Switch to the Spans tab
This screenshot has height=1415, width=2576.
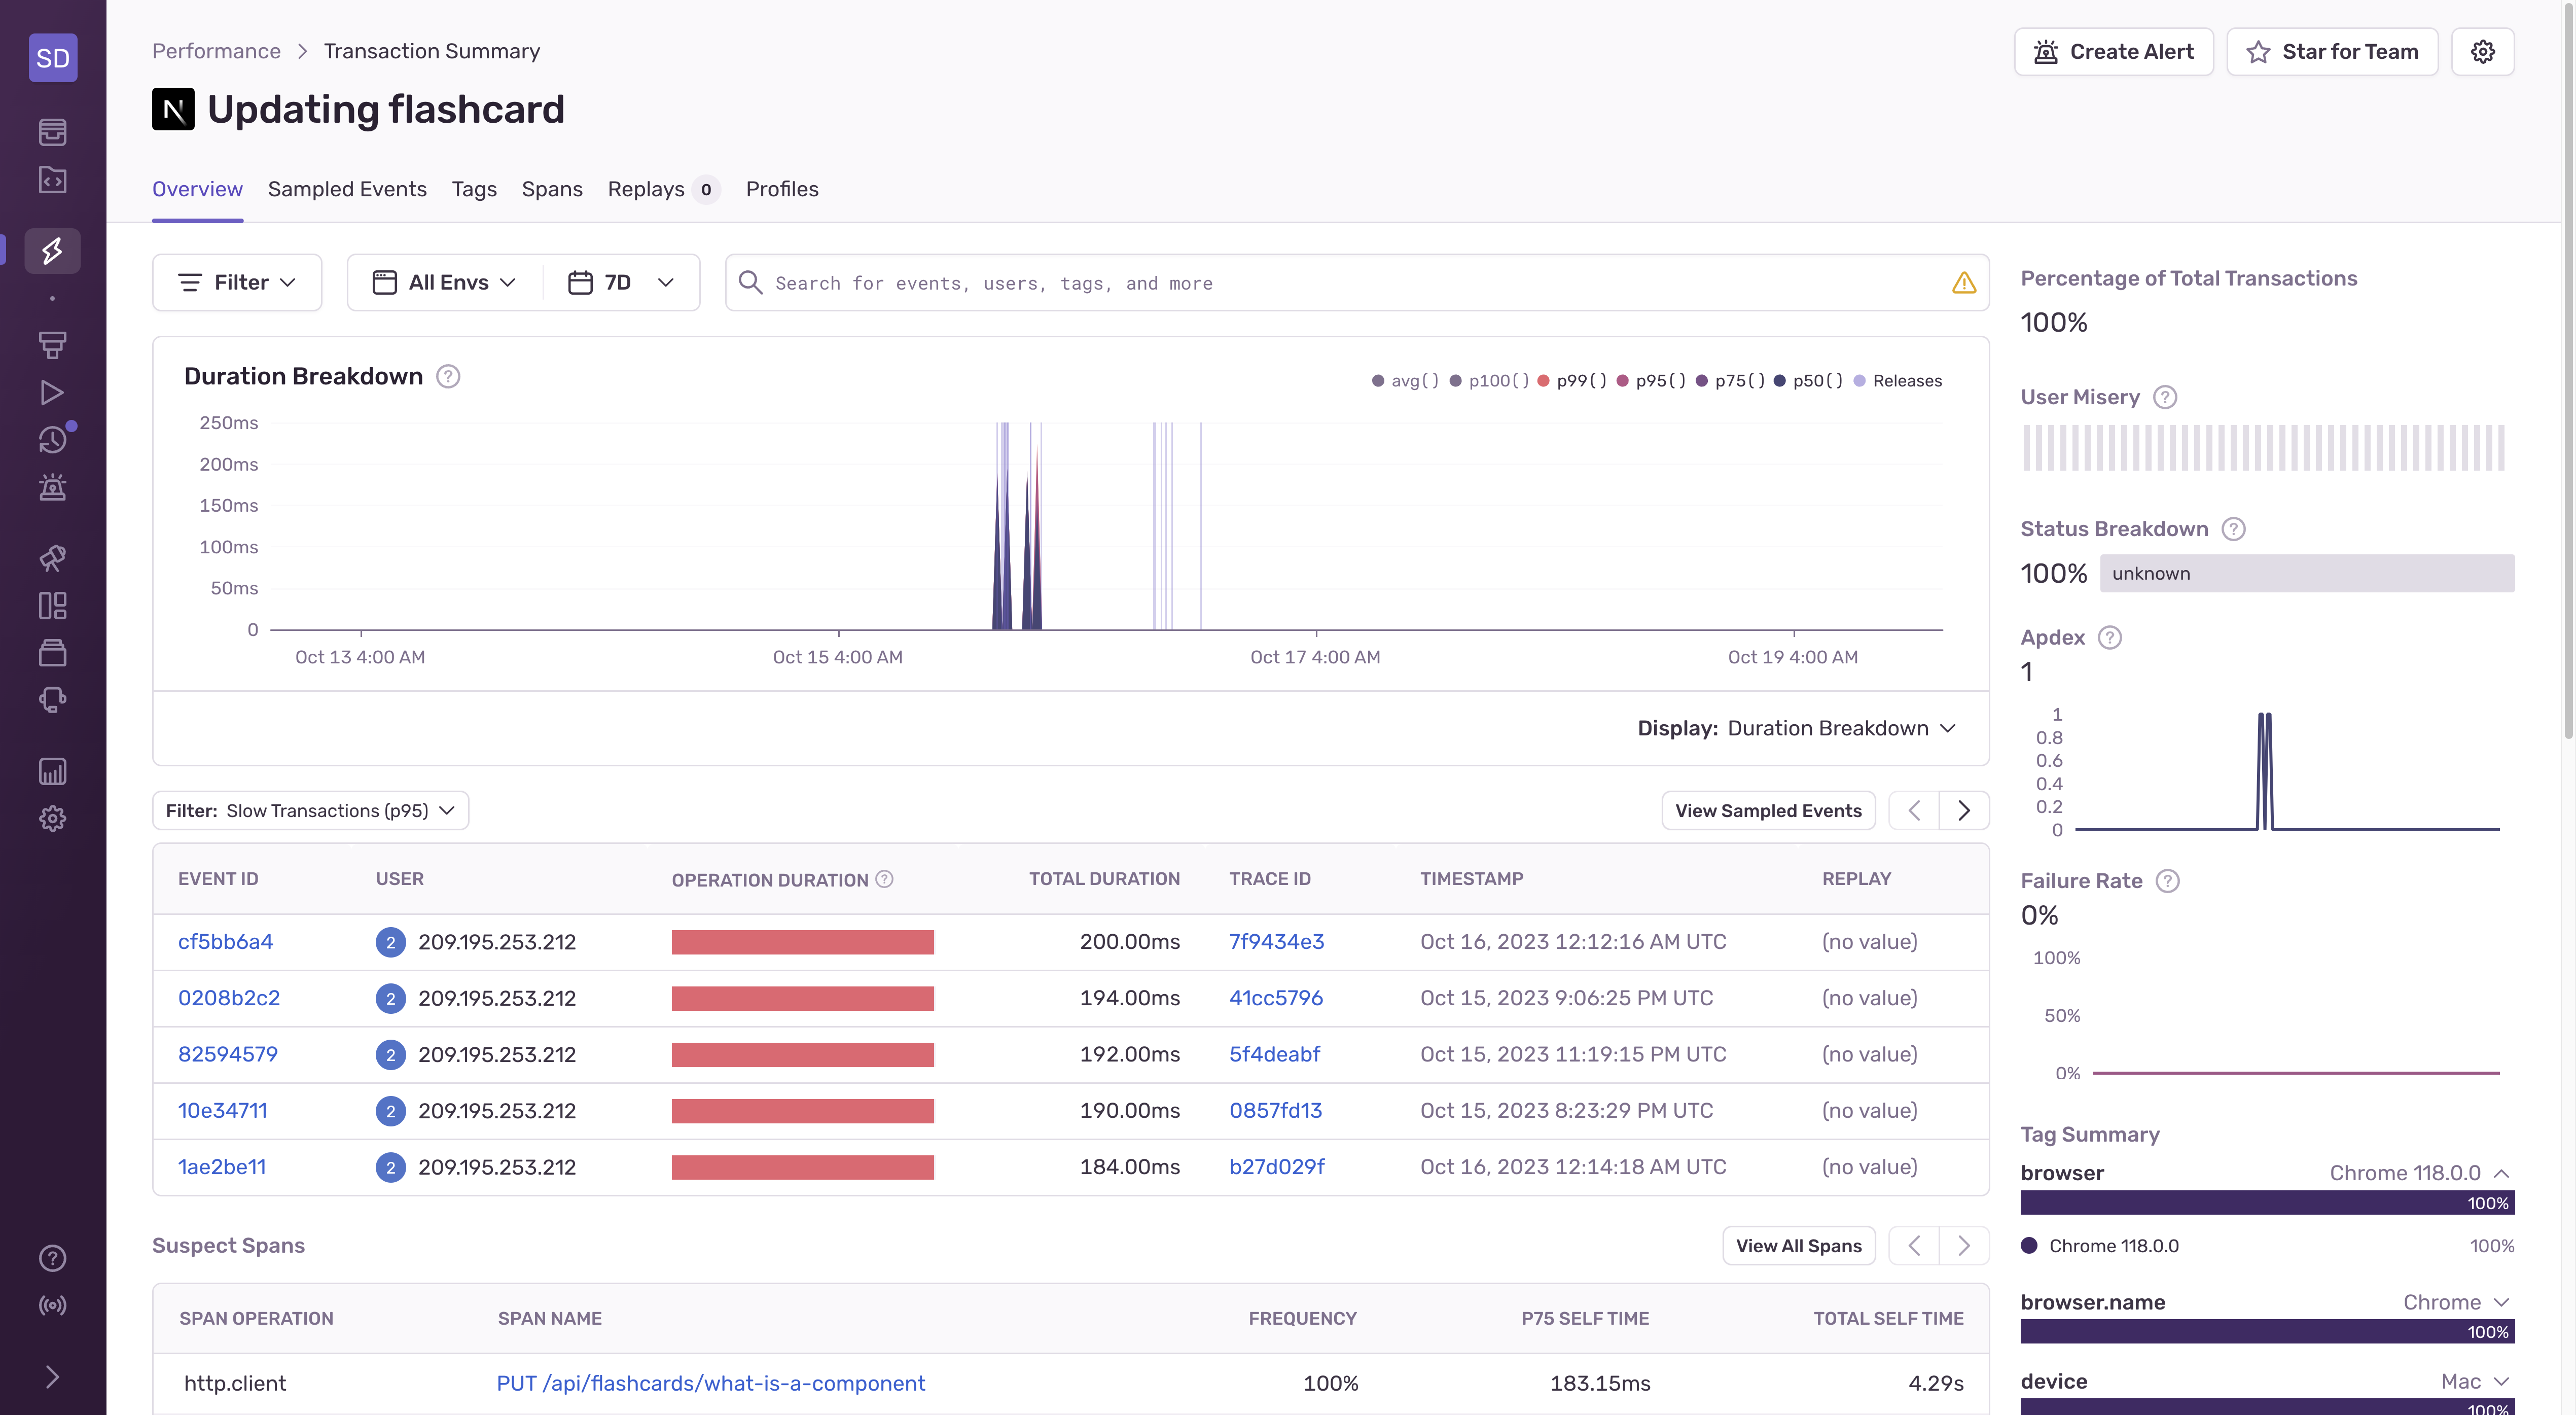point(552,189)
